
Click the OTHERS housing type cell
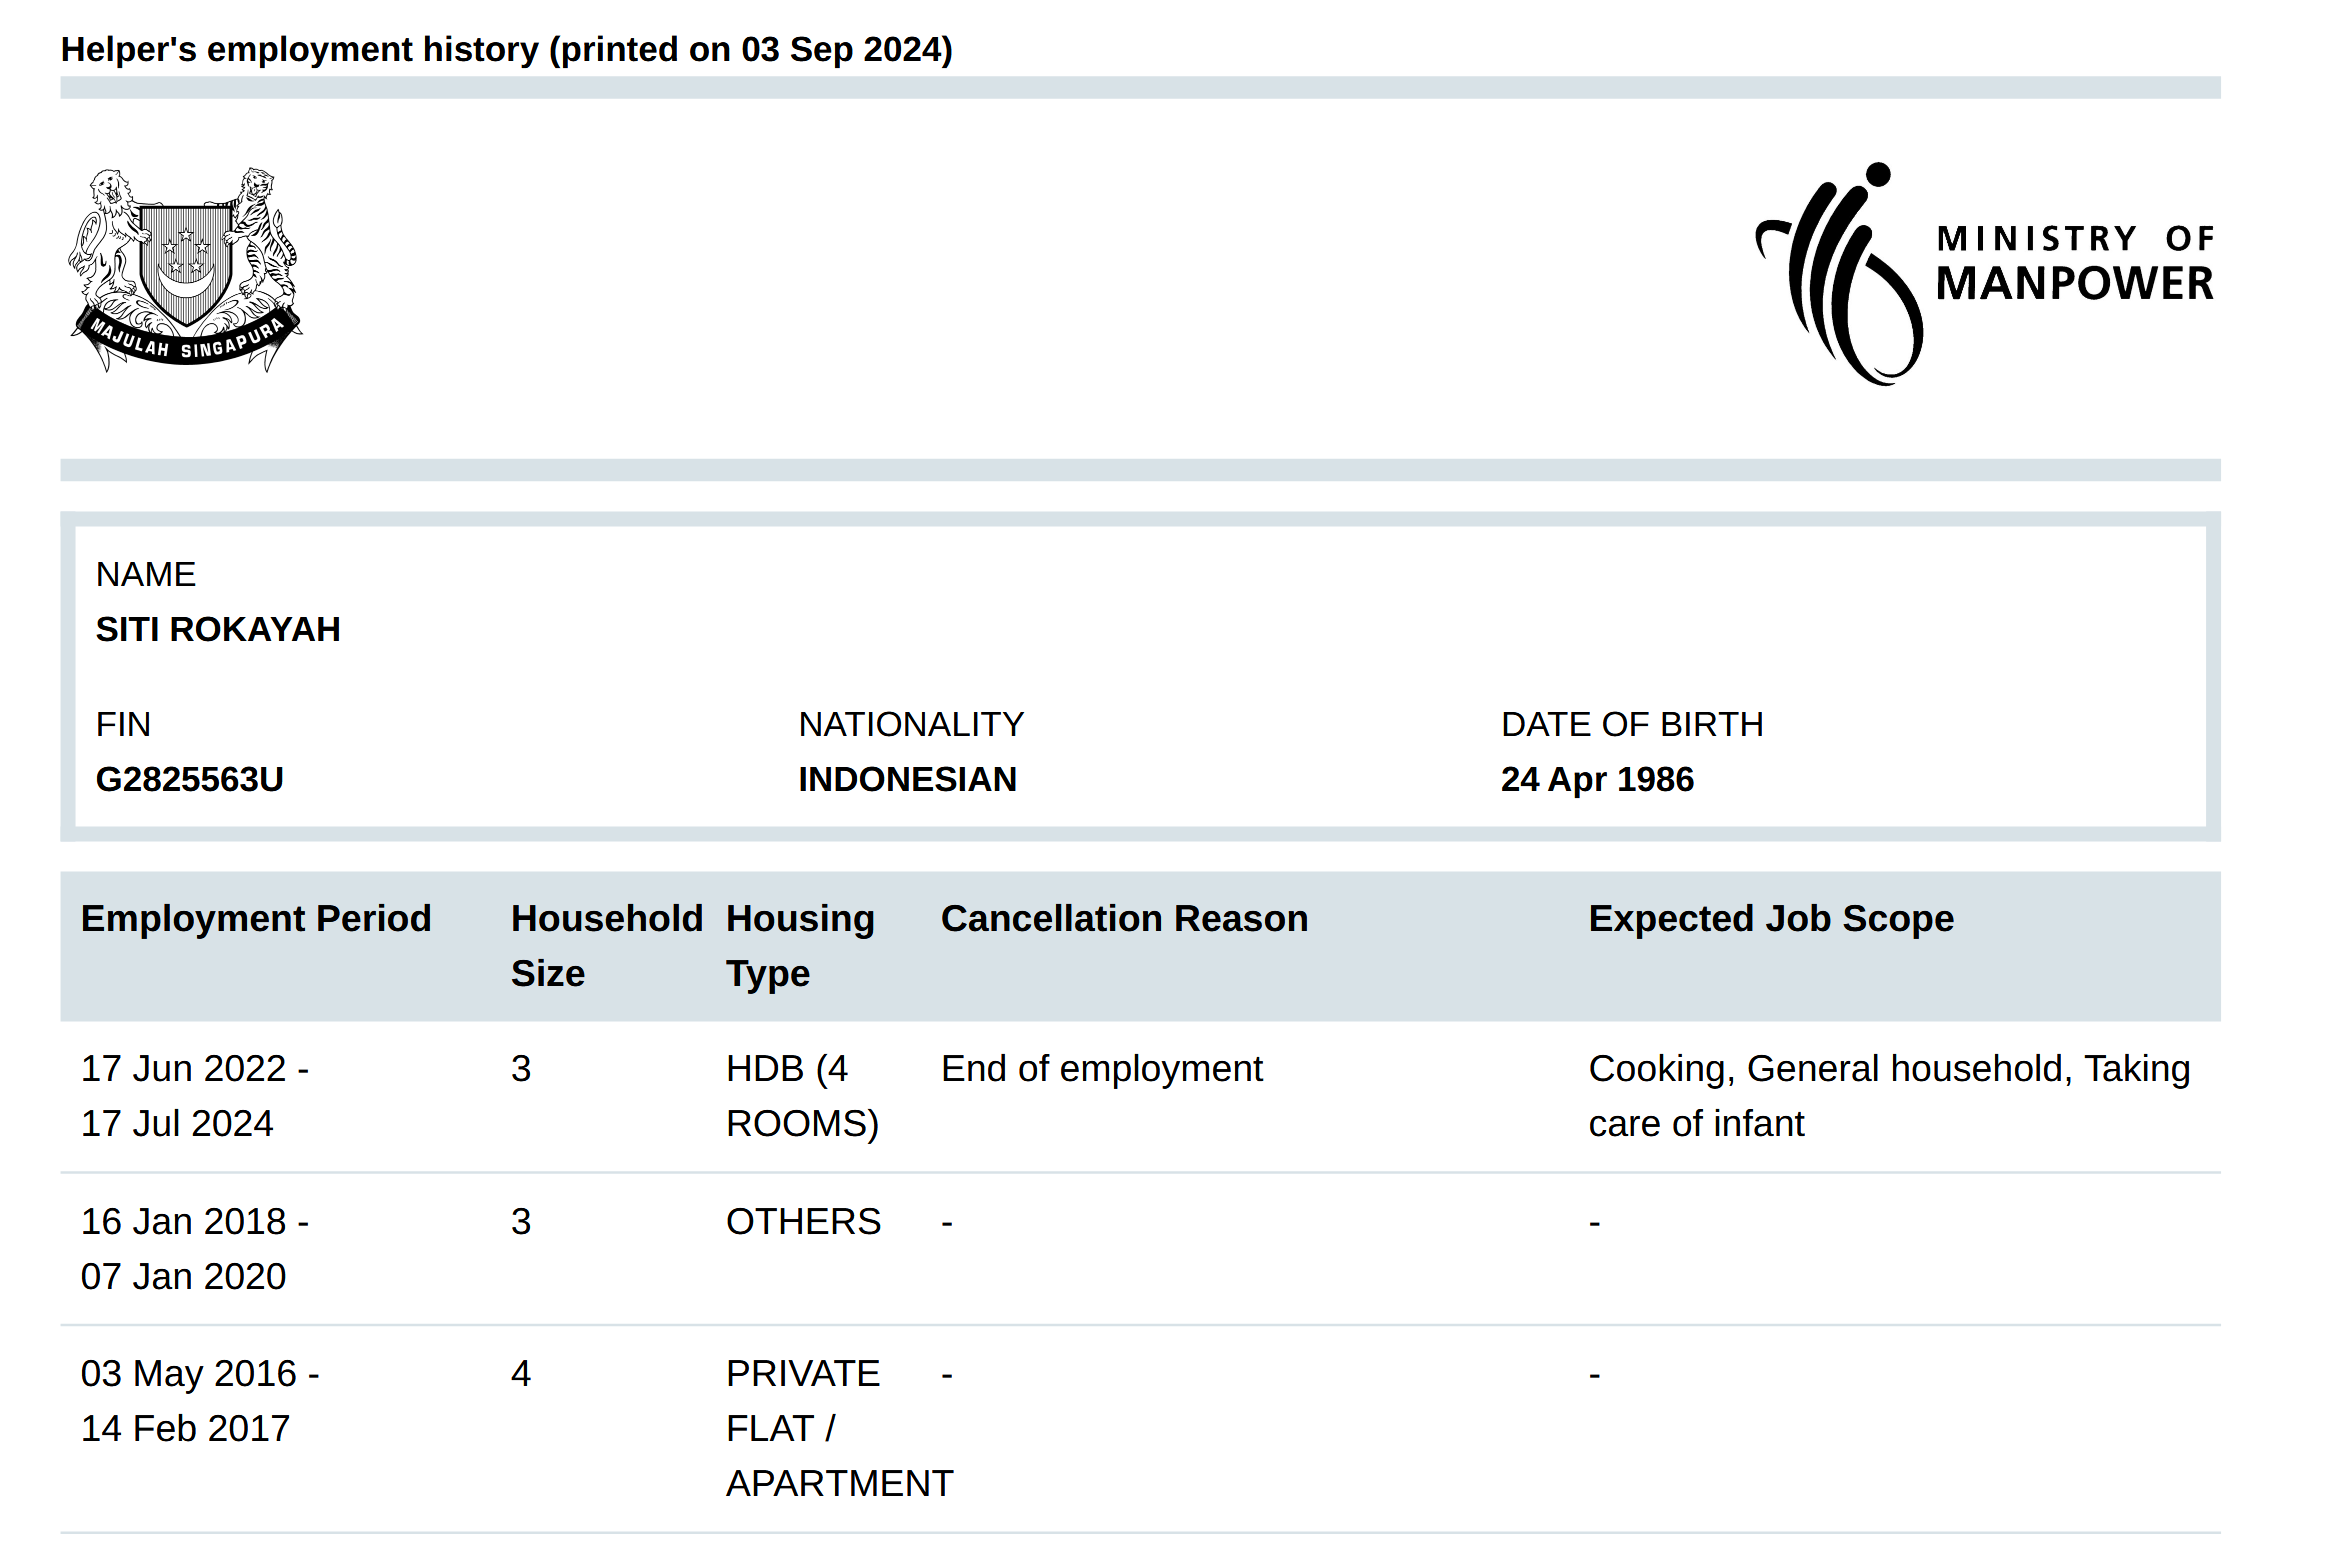pyautogui.click(x=803, y=1221)
